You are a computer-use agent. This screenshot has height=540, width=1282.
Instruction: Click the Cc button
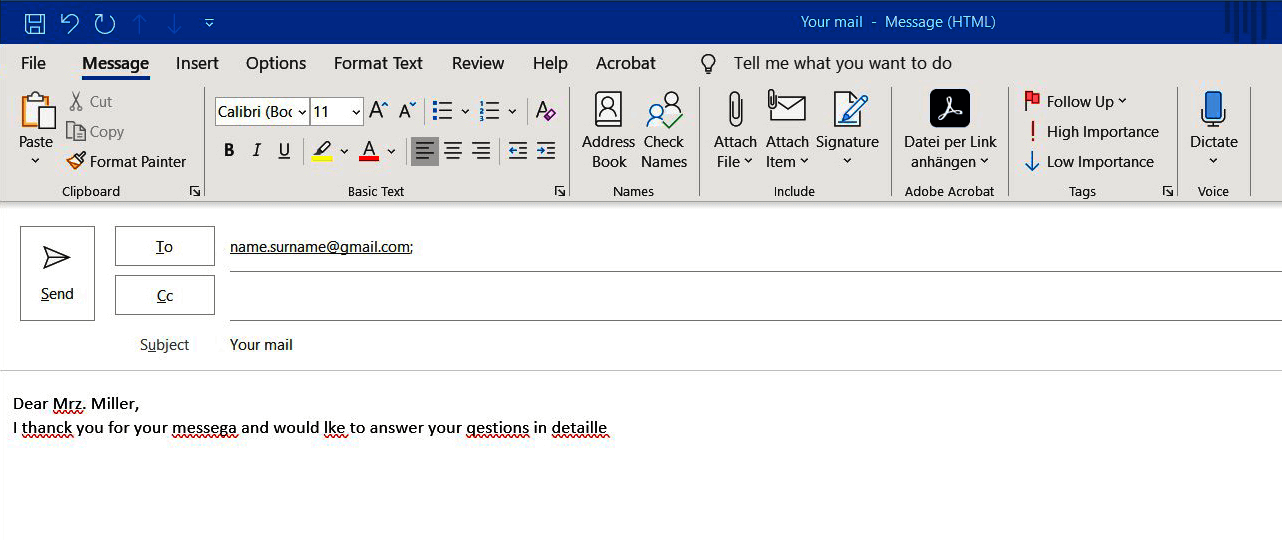coord(165,295)
